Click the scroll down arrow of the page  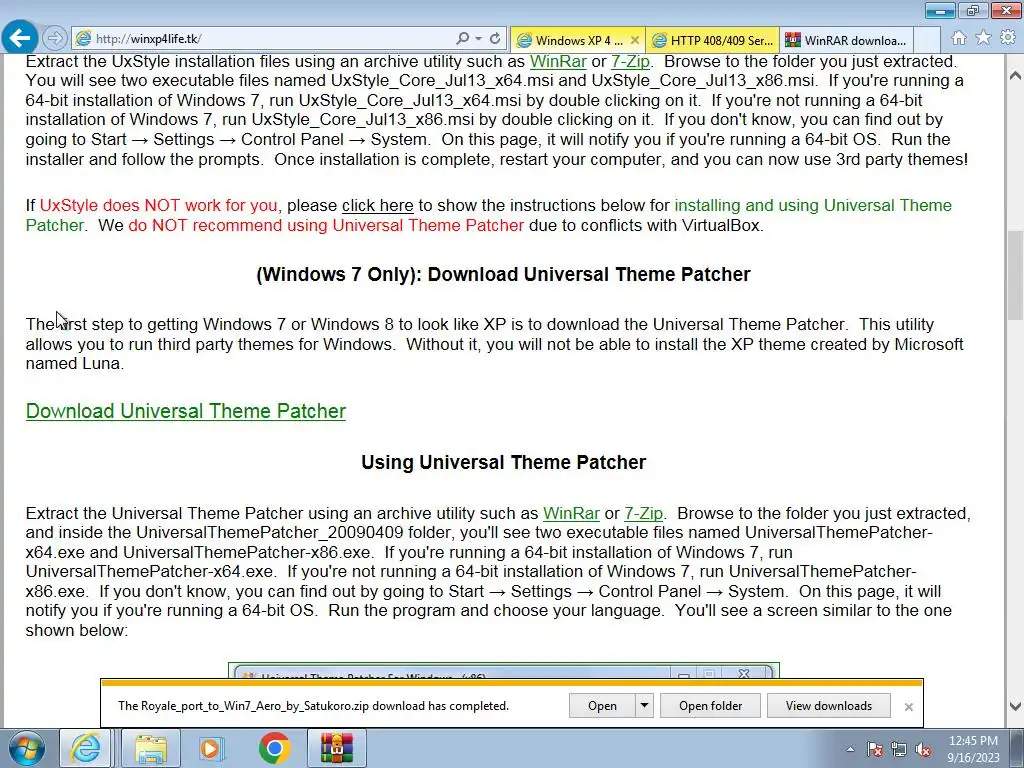[x=1016, y=706]
